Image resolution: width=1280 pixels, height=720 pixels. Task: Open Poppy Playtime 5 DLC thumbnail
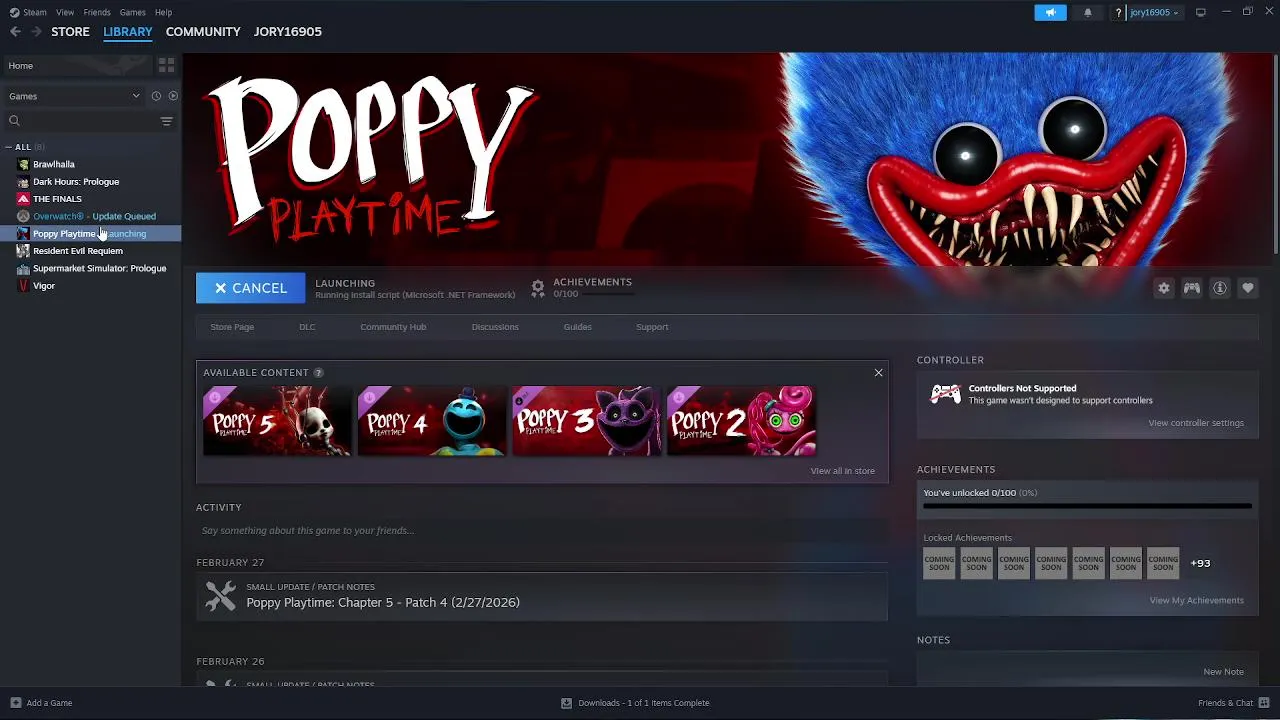point(277,422)
